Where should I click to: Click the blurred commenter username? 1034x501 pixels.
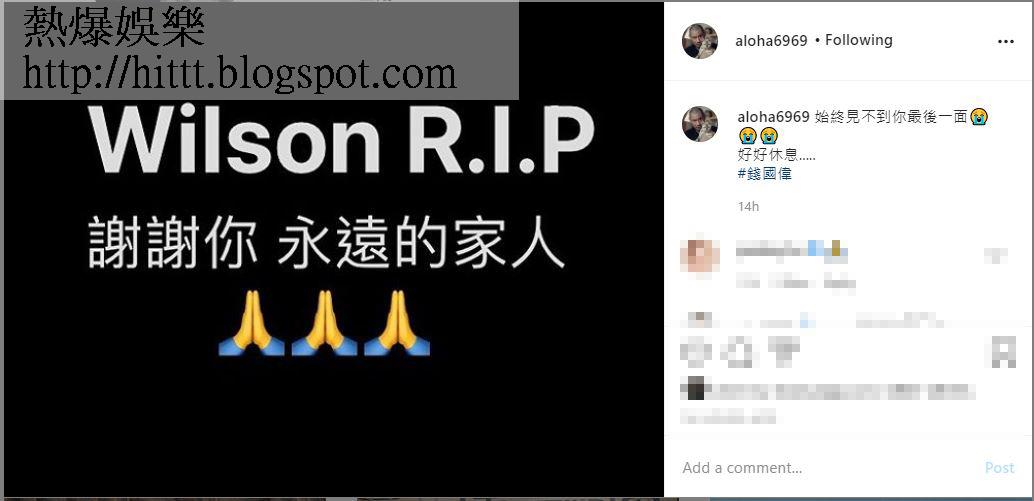791,250
